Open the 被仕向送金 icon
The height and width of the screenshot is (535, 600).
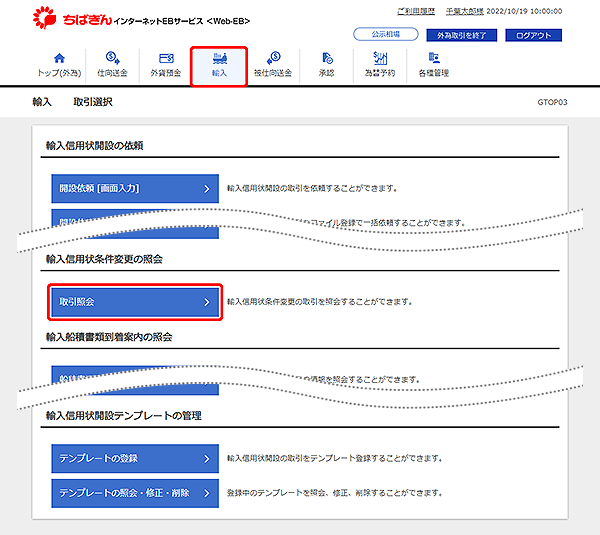pyautogui.click(x=273, y=58)
